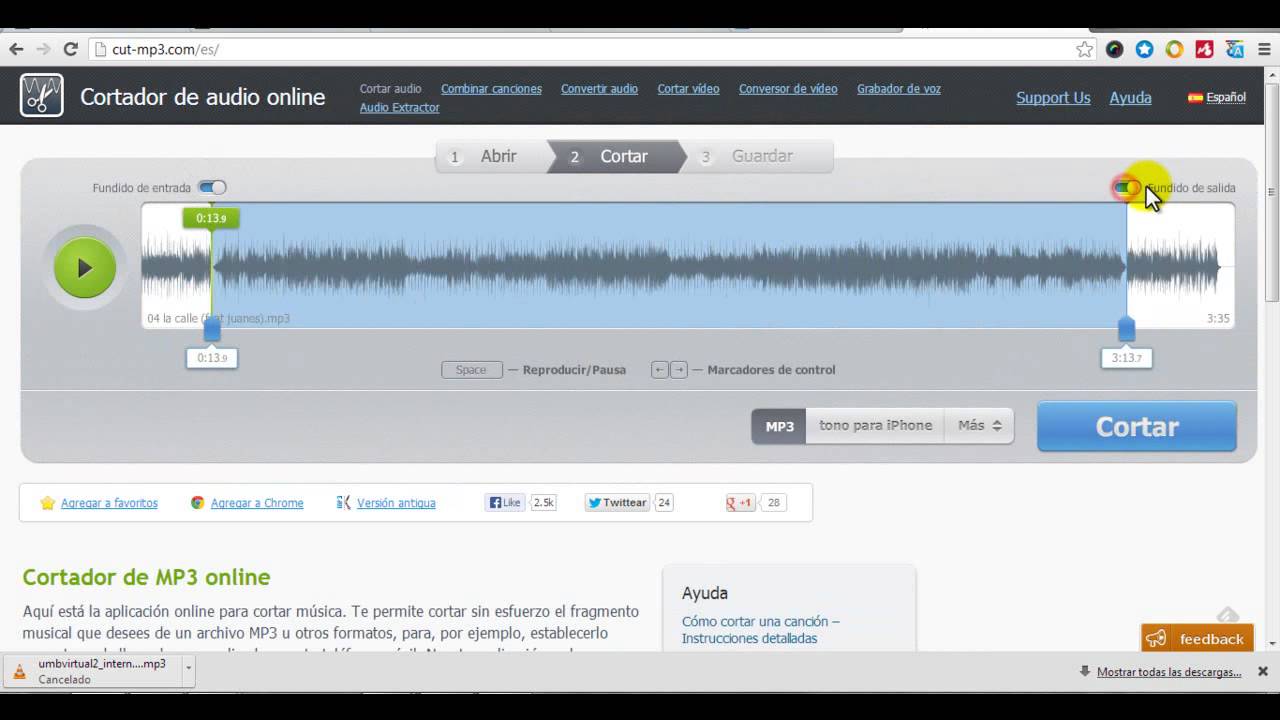The height and width of the screenshot is (720, 1280).
Task: Open the Grabador de voz link
Action: coord(899,89)
